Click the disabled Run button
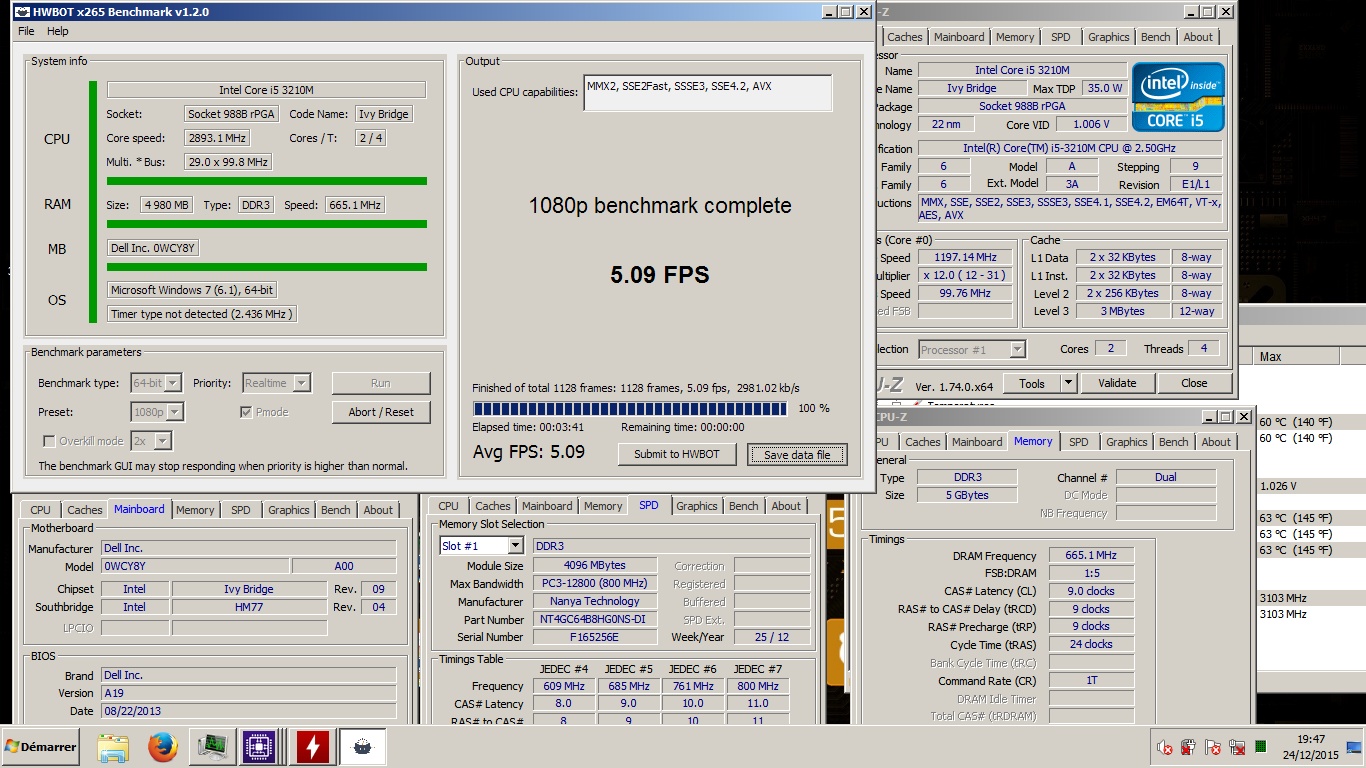The image size is (1366, 768). click(x=381, y=383)
